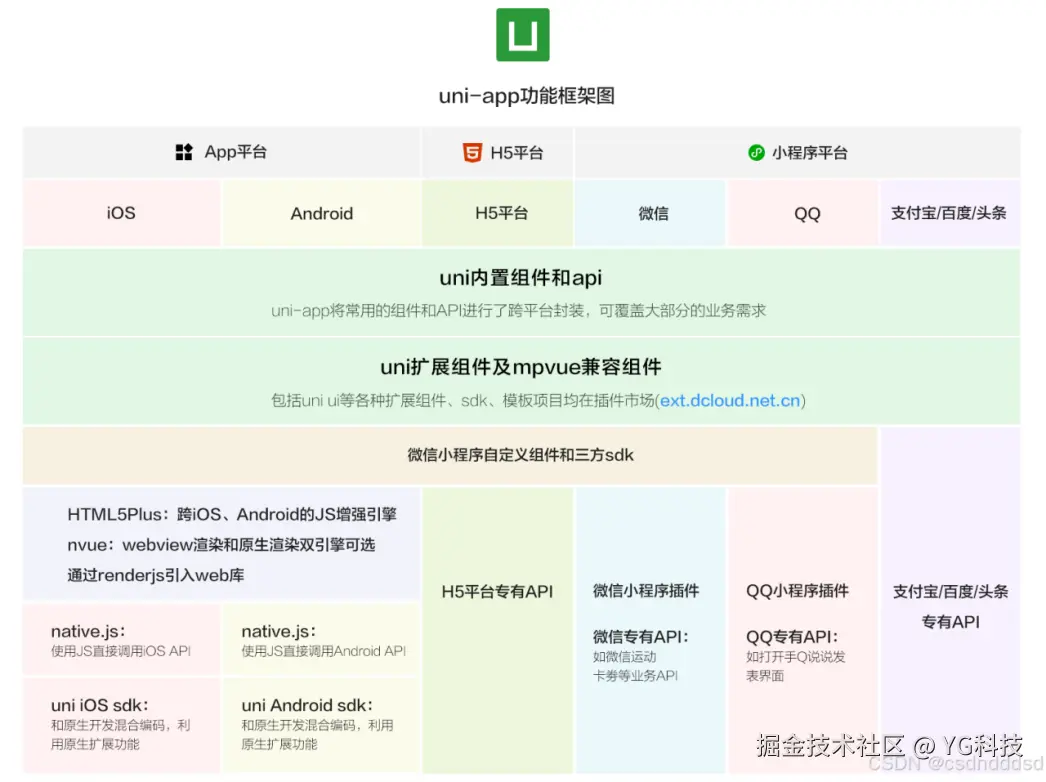Click the uni内置组件和api heading
Viewport: 1046px width, 782px height.
pos(520,278)
